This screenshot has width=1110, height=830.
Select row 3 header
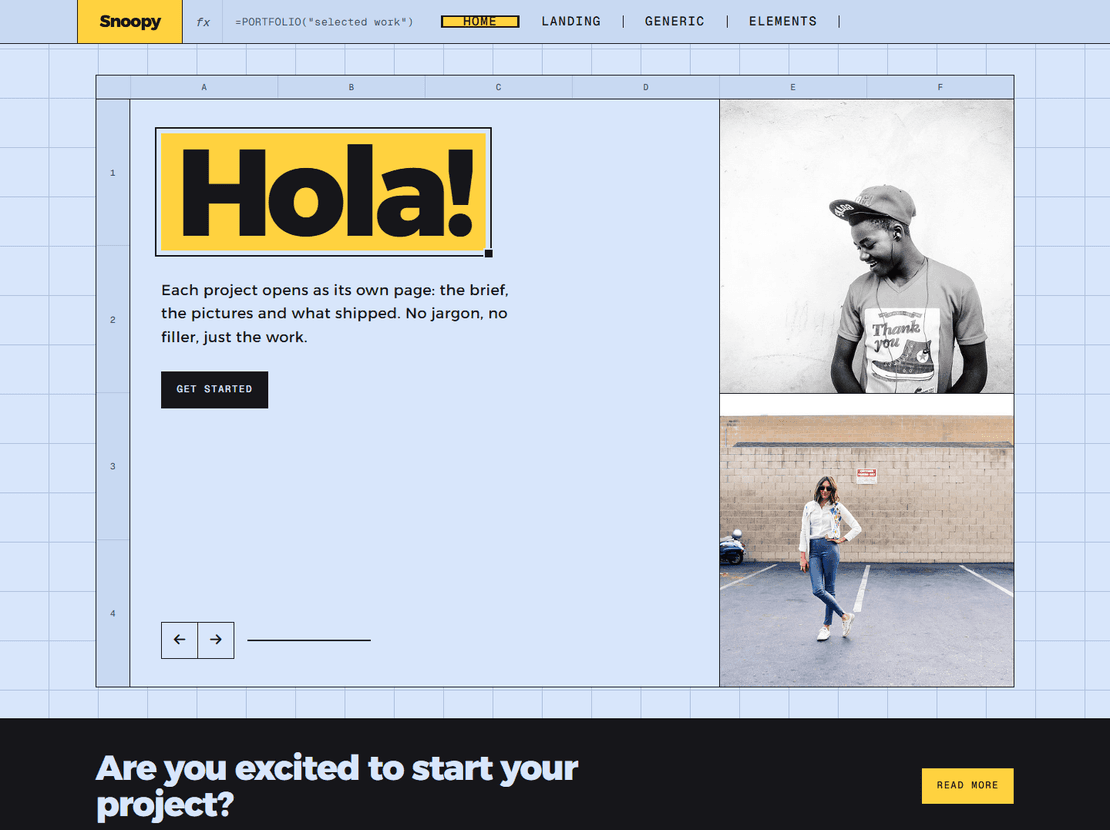113,467
